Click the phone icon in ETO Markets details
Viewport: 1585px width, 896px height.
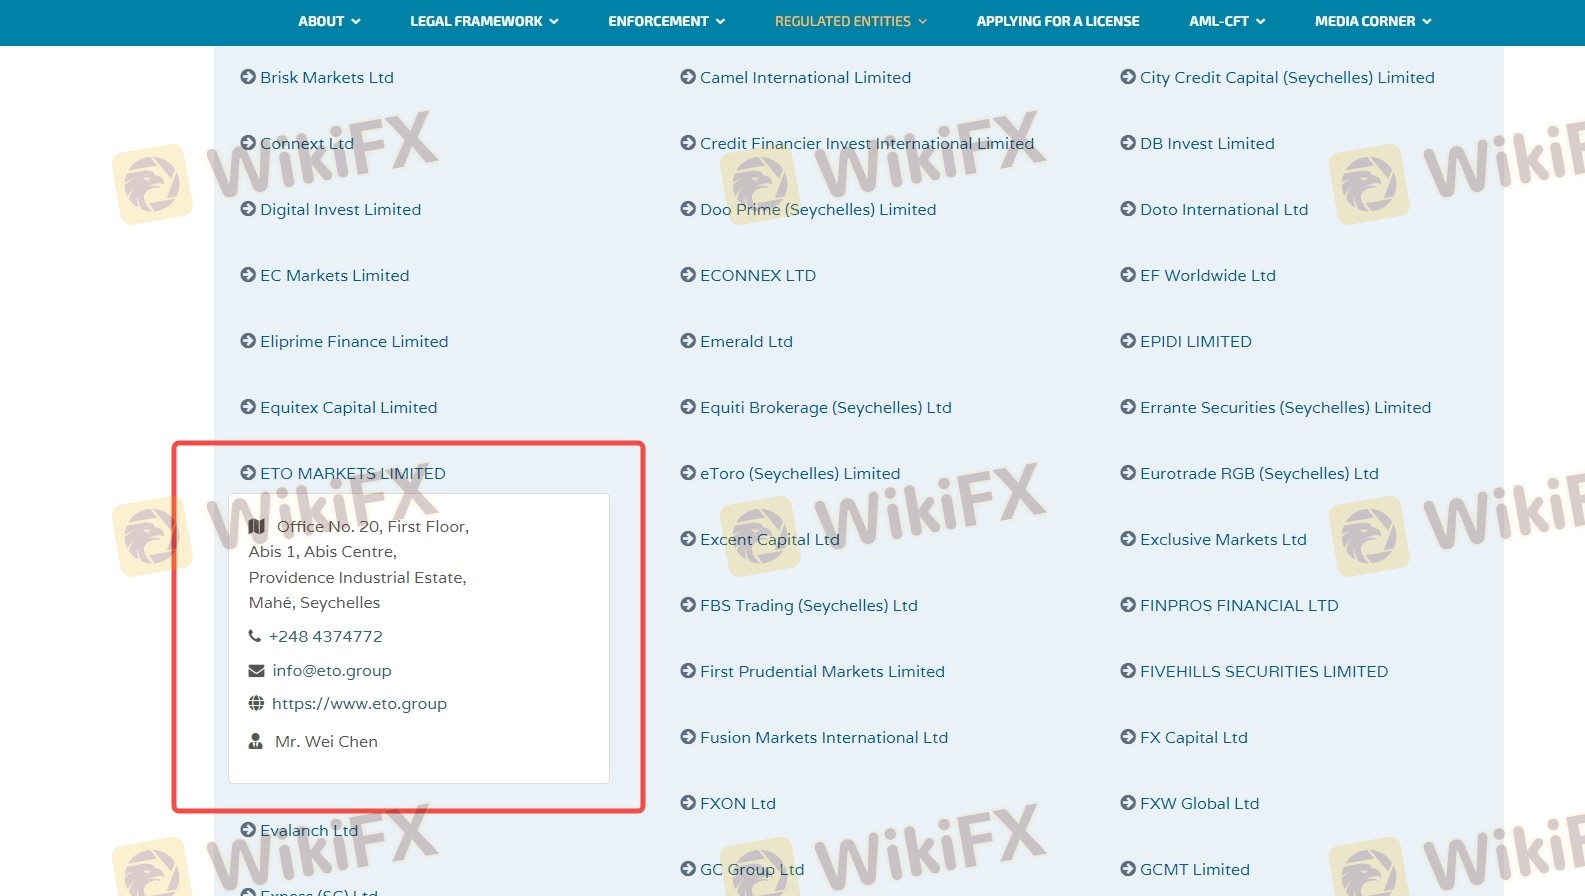[255, 636]
